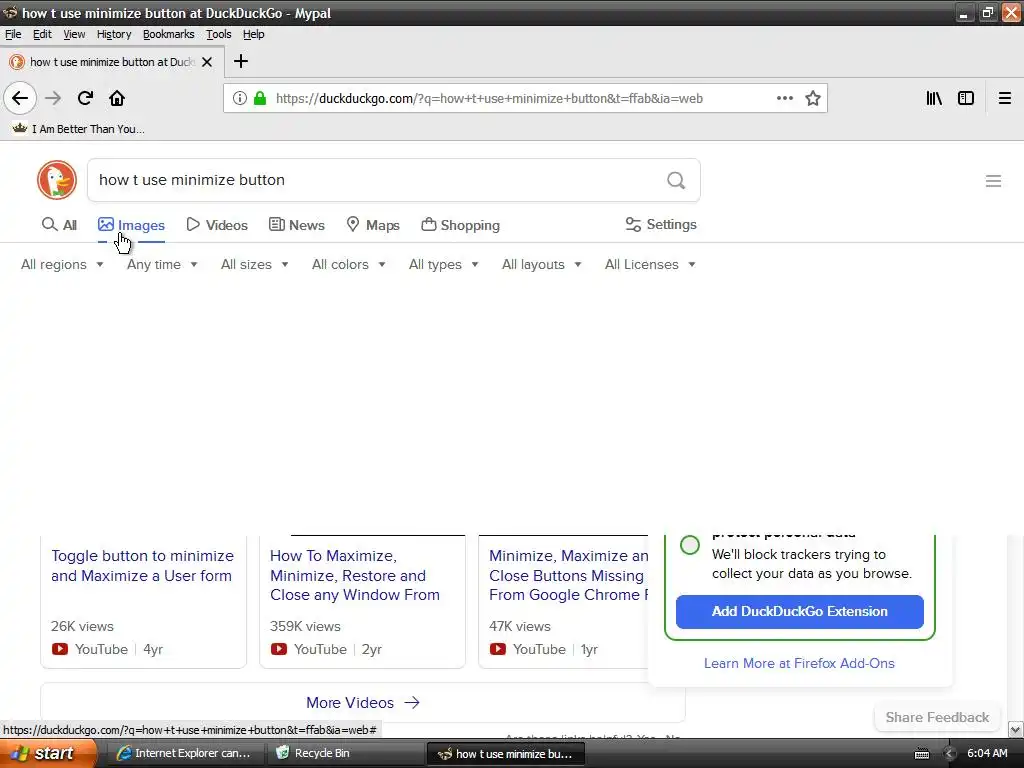Open the browser home page
The width and height of the screenshot is (1024, 768).
pyautogui.click(x=117, y=99)
